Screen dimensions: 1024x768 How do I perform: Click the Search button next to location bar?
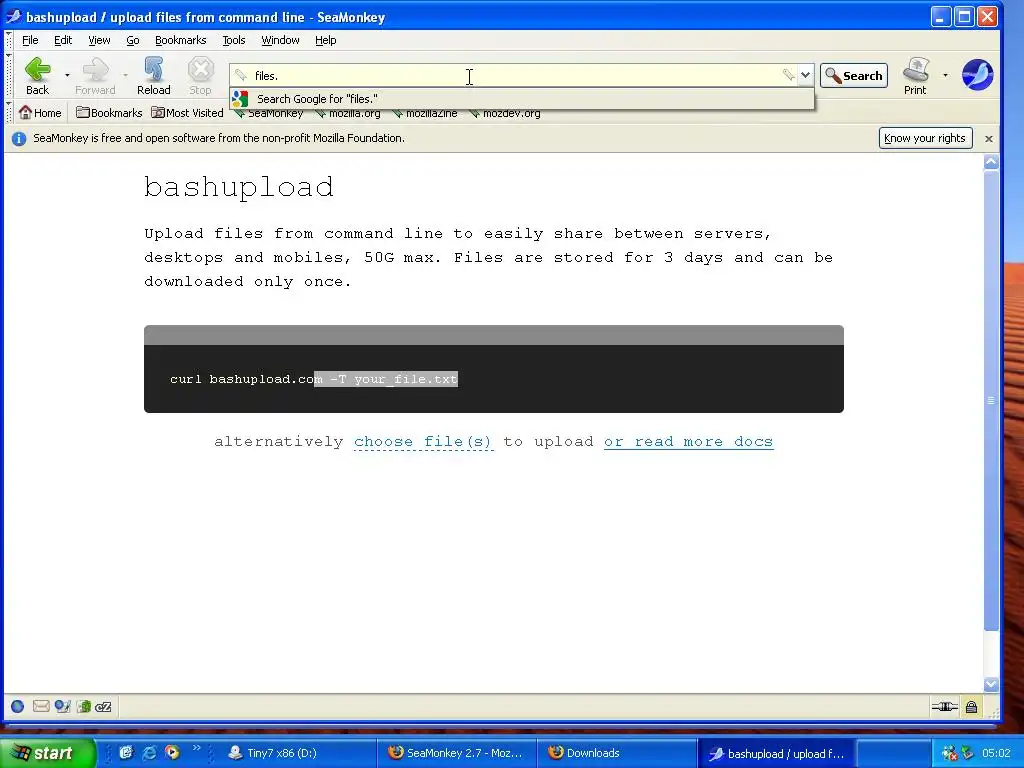click(x=854, y=76)
